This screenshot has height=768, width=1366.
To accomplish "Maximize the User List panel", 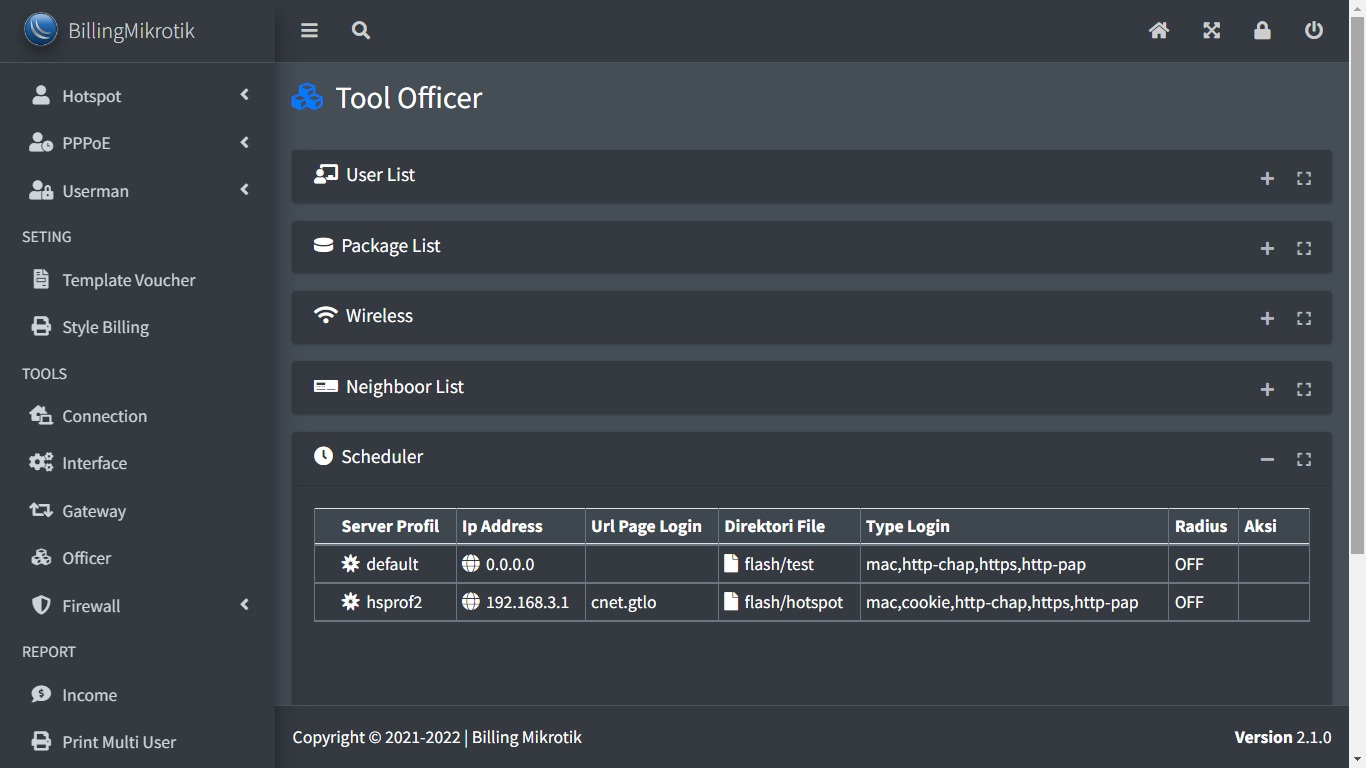I will (1304, 179).
